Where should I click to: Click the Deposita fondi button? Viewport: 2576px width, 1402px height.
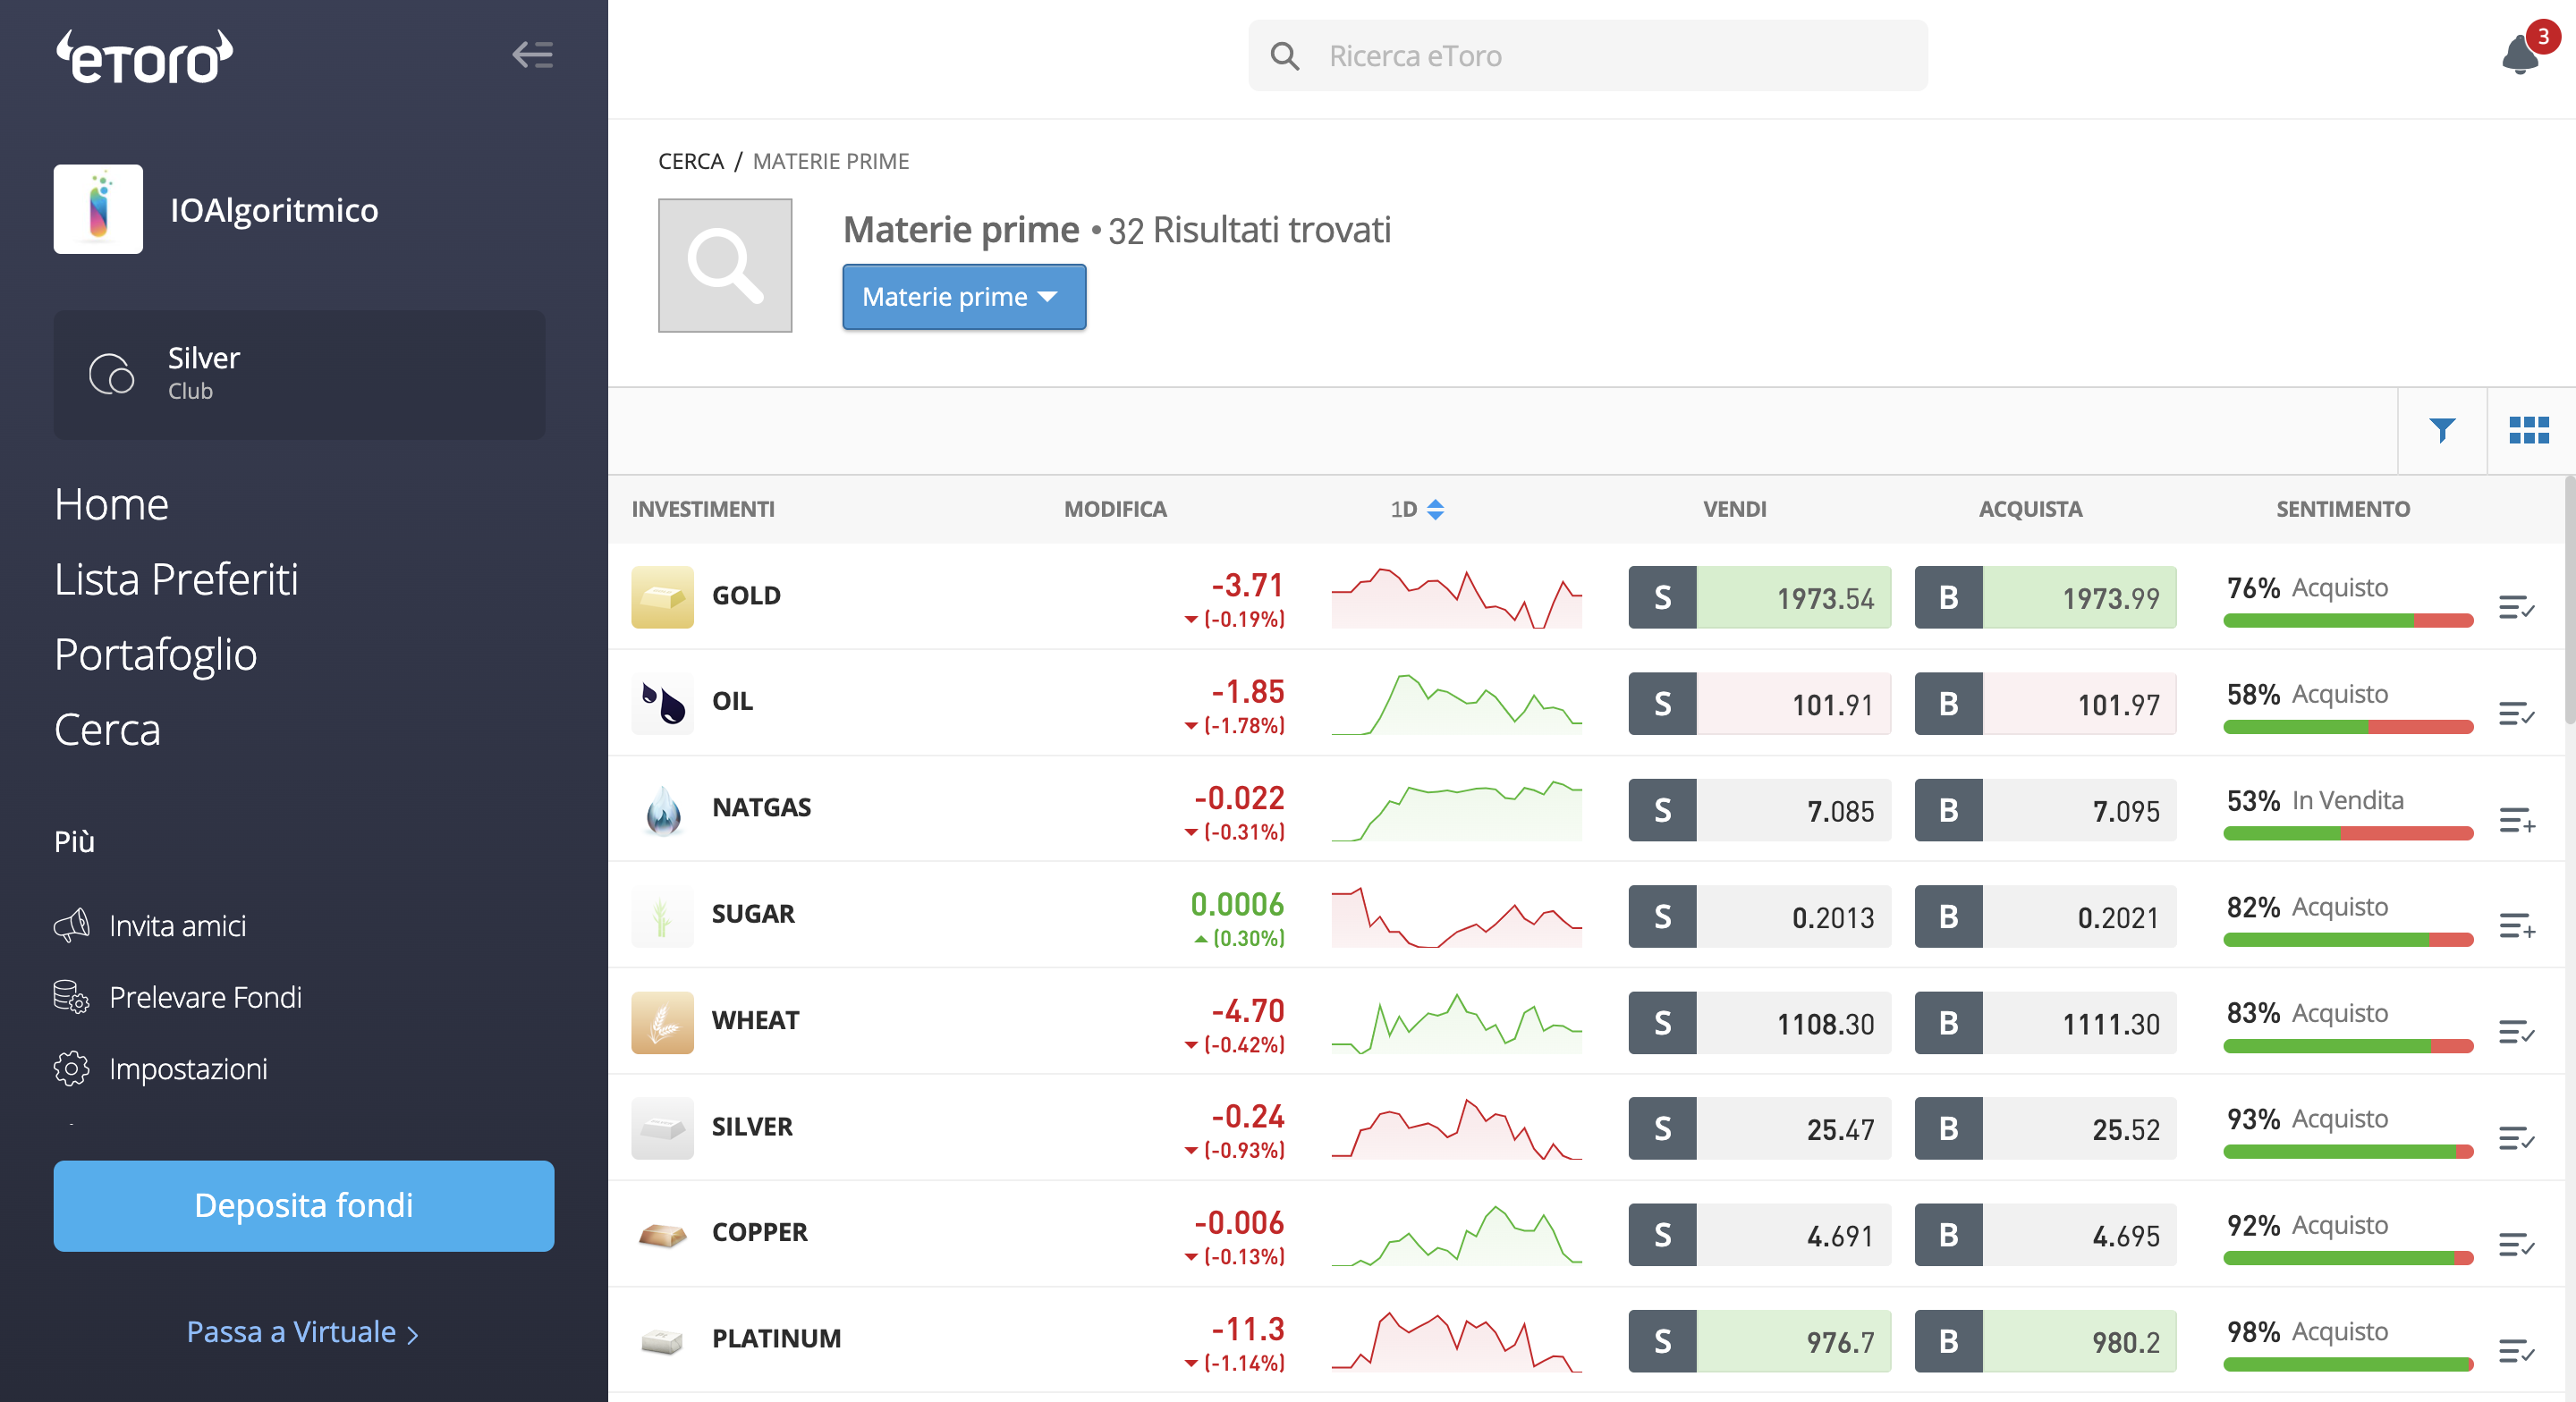coord(303,1205)
